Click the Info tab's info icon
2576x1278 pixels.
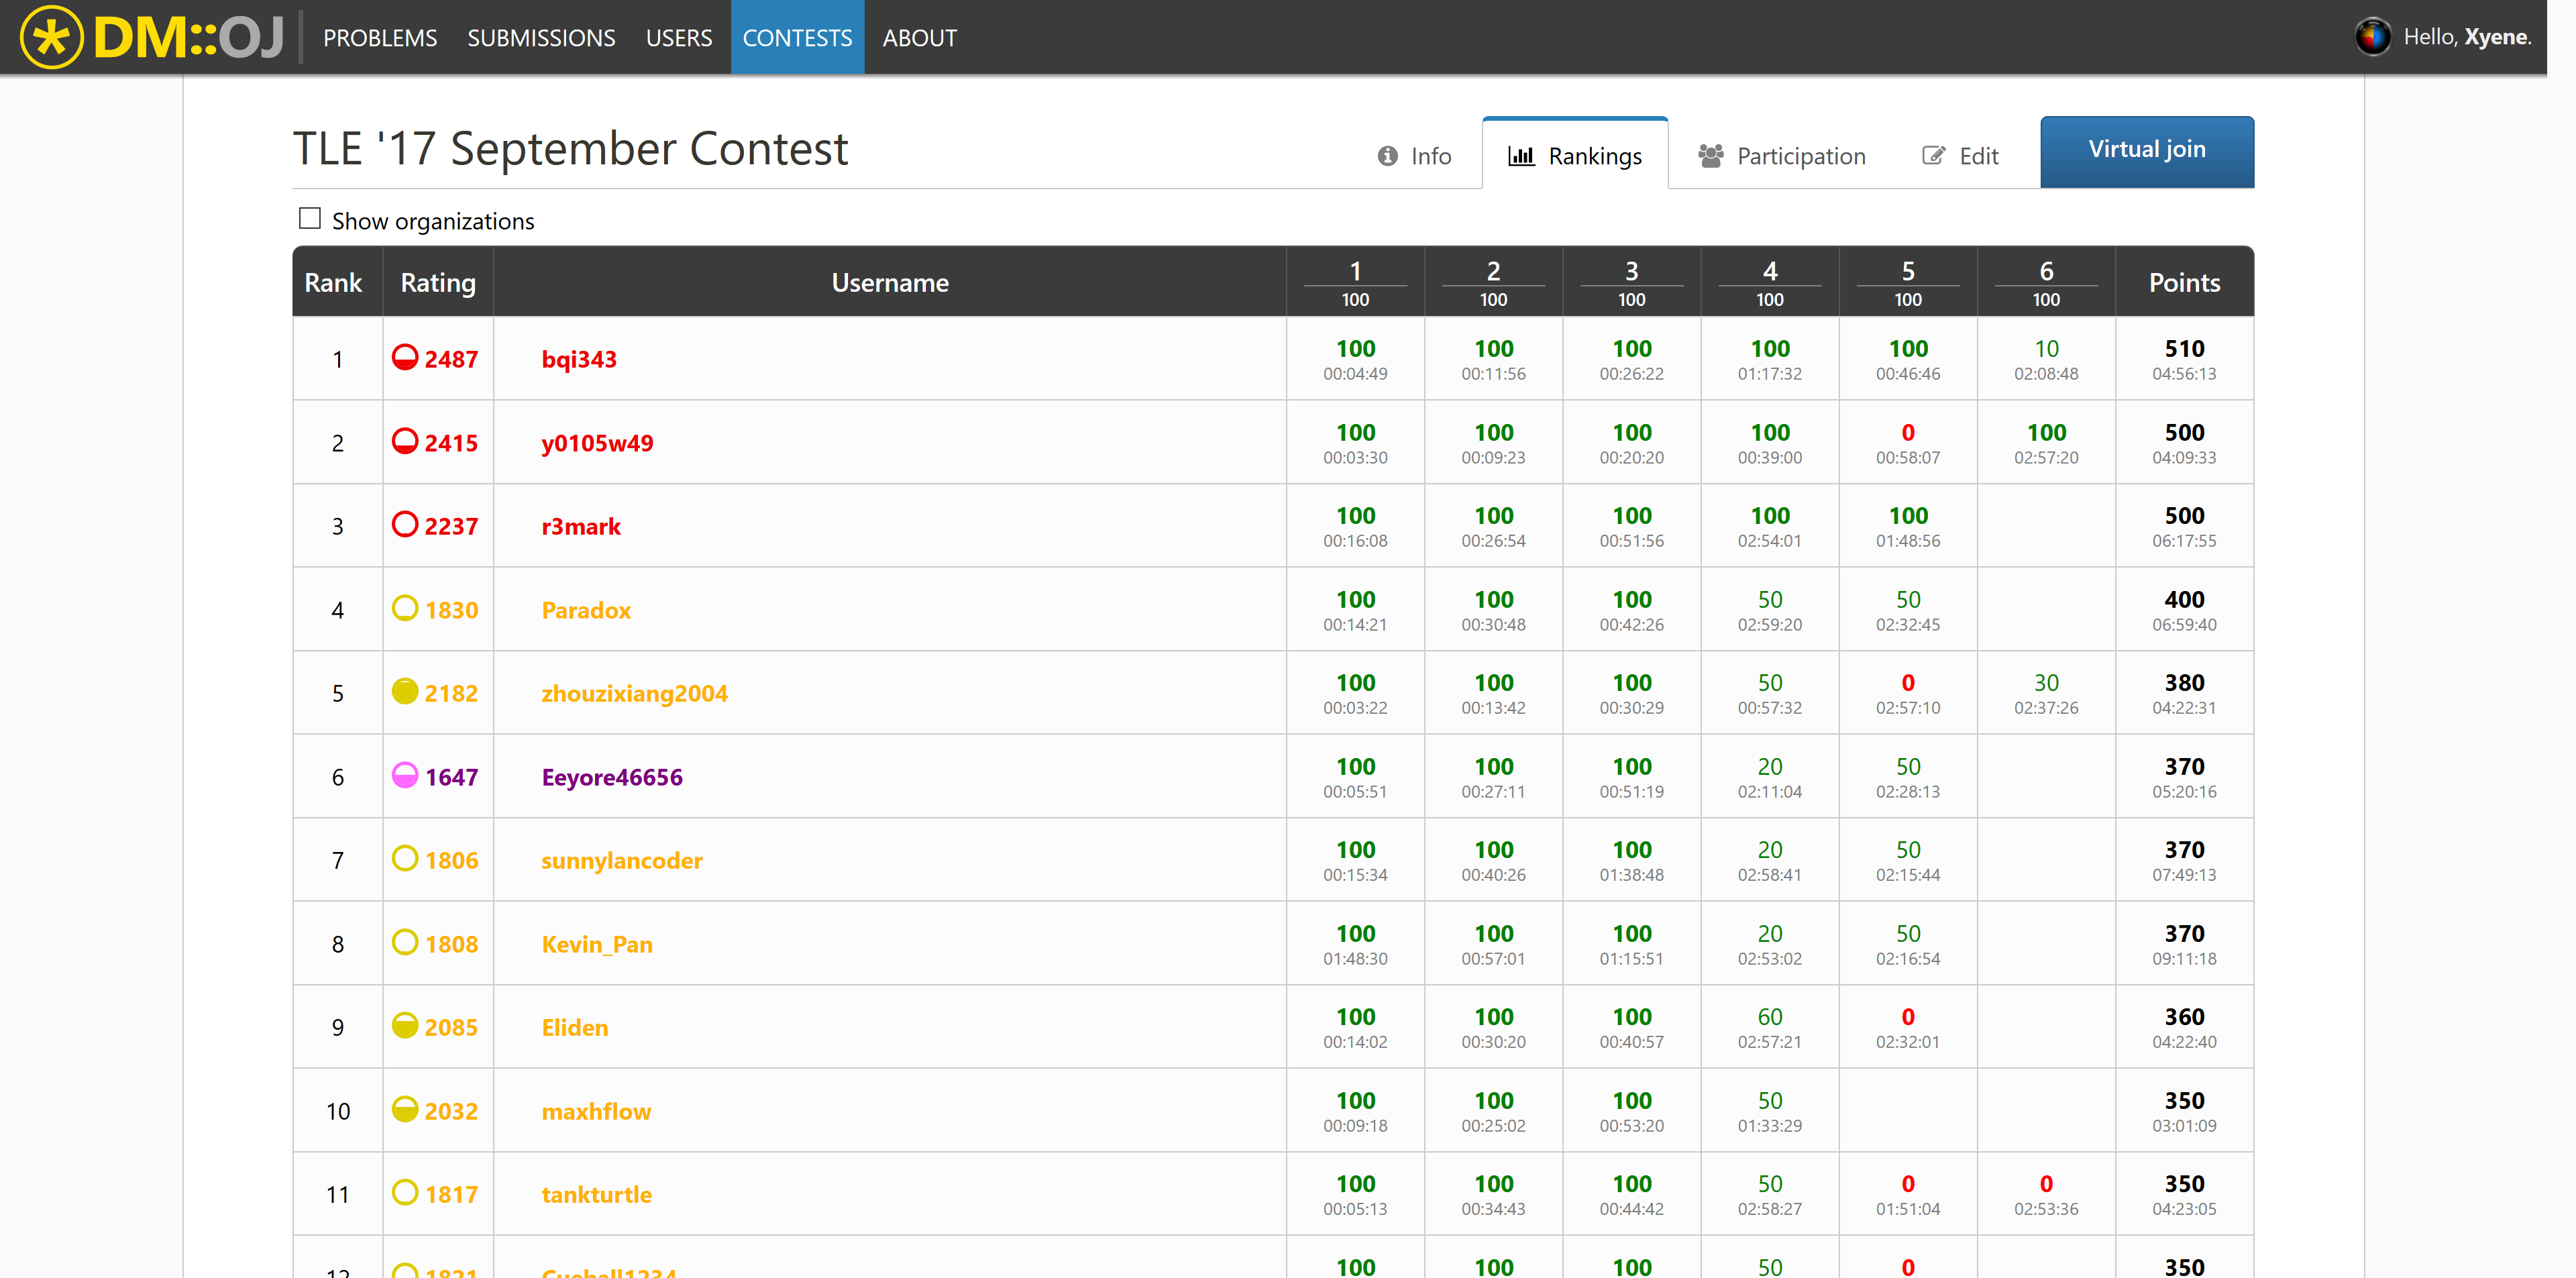click(1387, 156)
